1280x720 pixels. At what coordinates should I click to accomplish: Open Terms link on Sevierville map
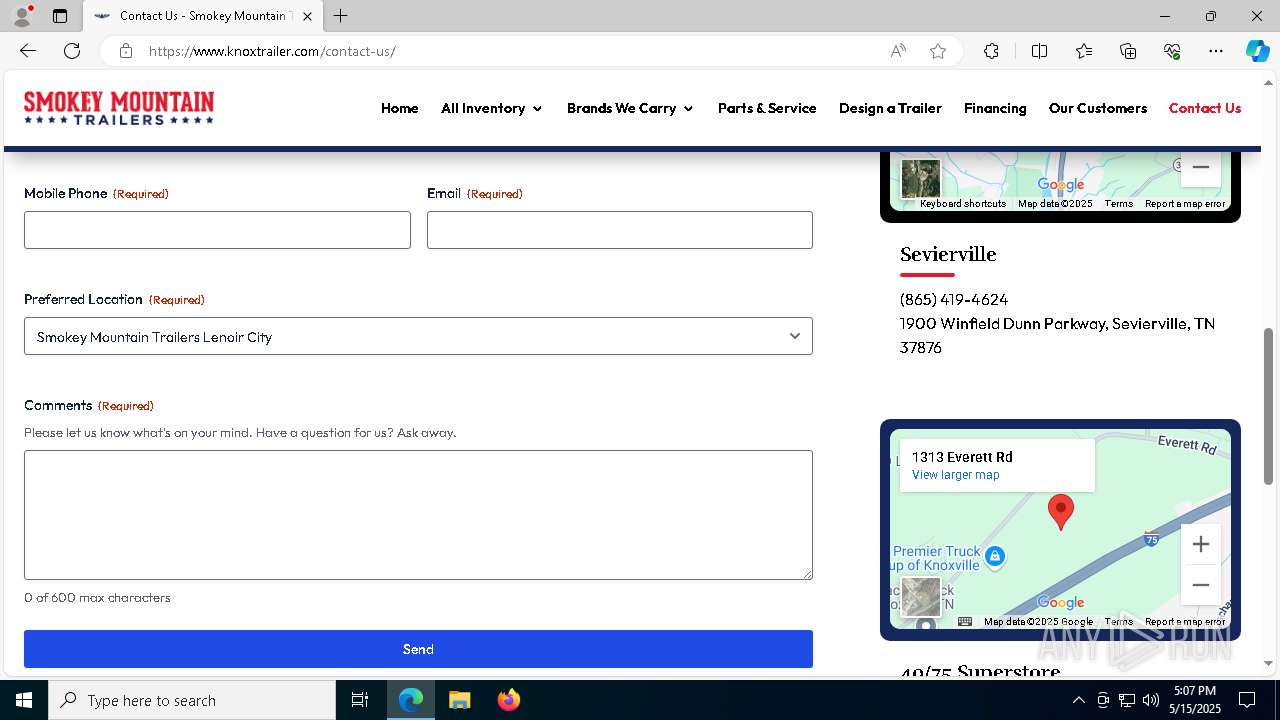[x=1118, y=204]
